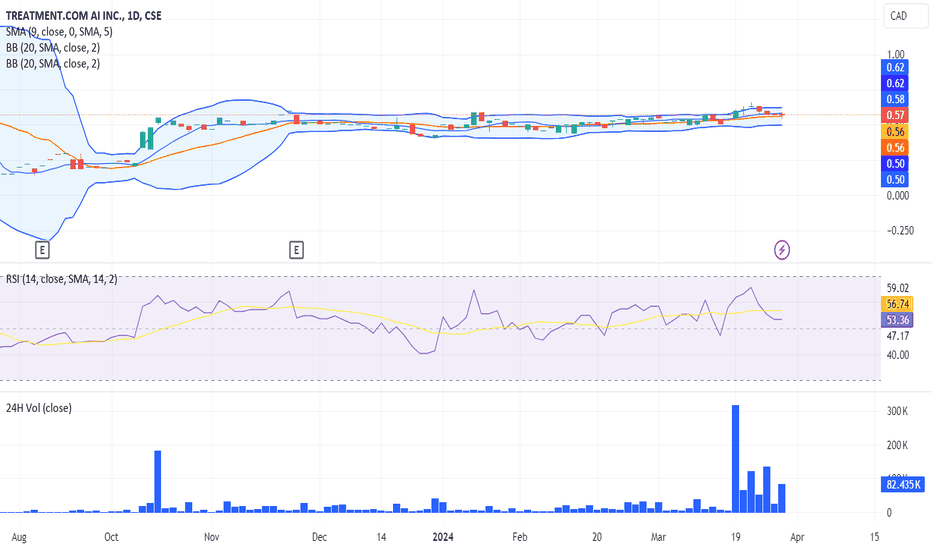Screen dimensions: 932x550
Task: Click the yellow 0.56 price label
Action: point(895,131)
